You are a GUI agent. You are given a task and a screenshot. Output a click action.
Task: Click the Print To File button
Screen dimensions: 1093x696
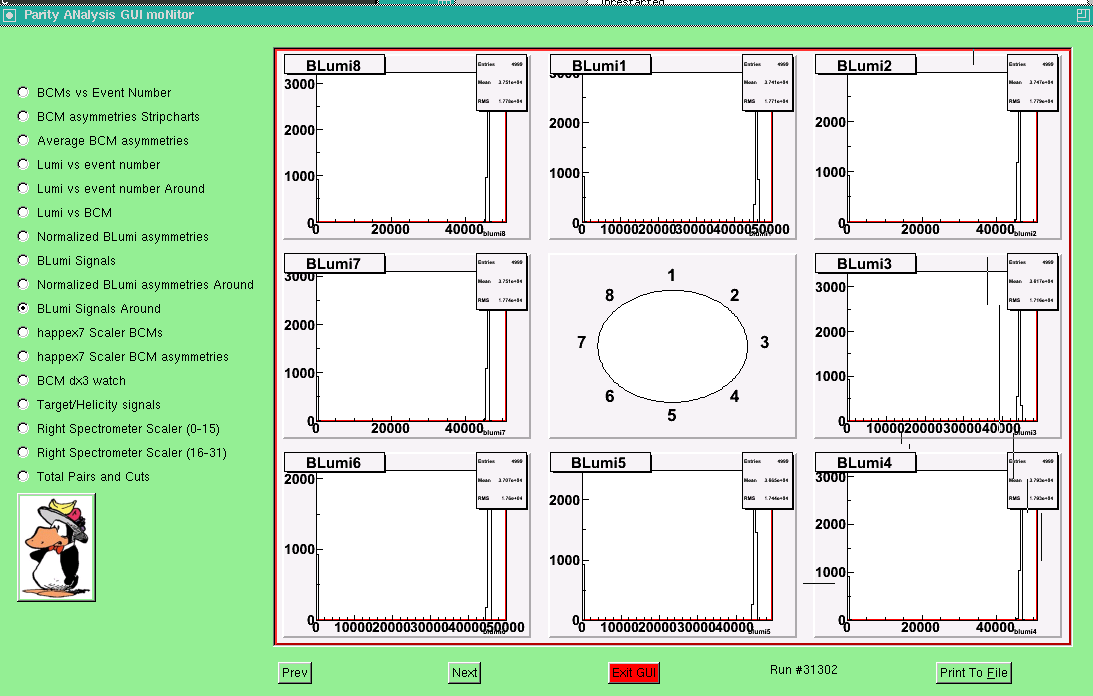(x=974, y=672)
